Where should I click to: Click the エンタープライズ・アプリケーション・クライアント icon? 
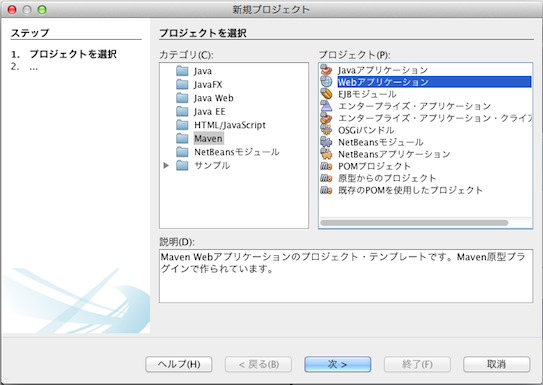[x=326, y=118]
